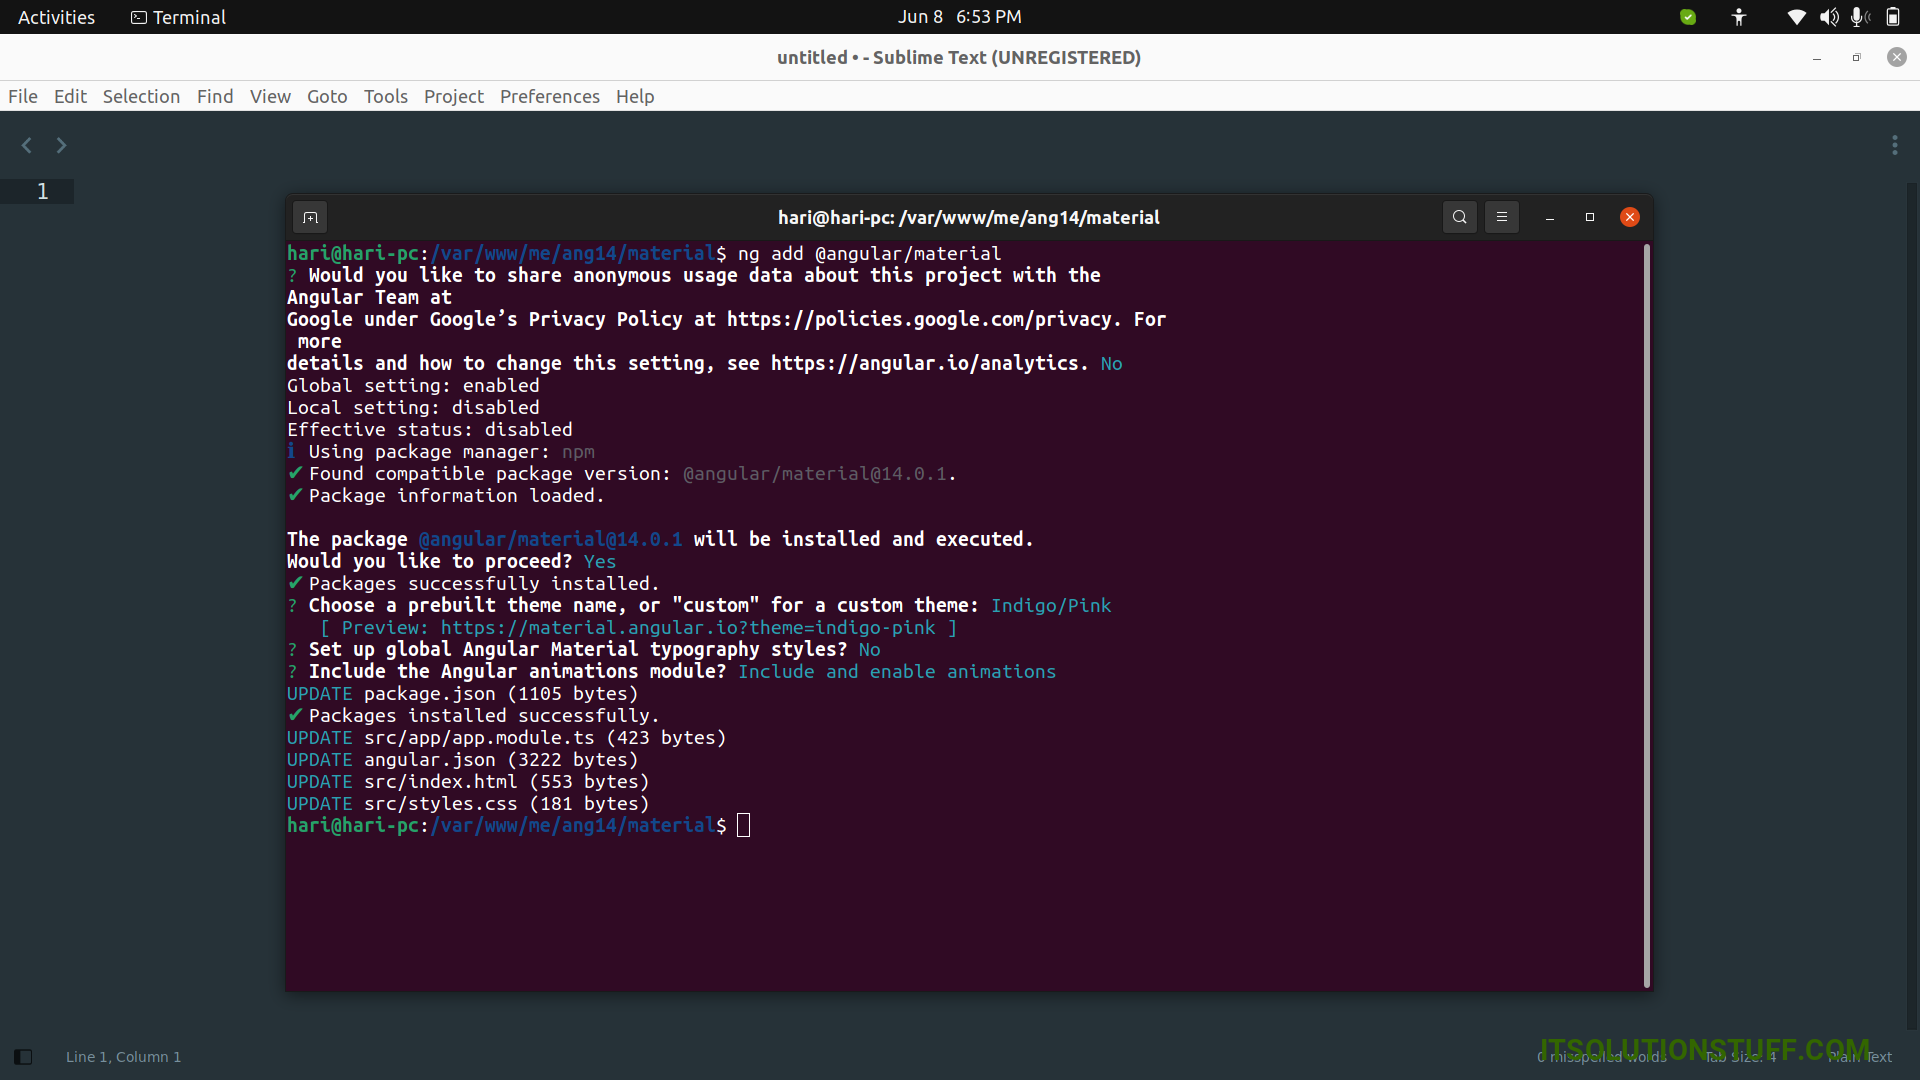Open the Goto menu

click(x=327, y=96)
